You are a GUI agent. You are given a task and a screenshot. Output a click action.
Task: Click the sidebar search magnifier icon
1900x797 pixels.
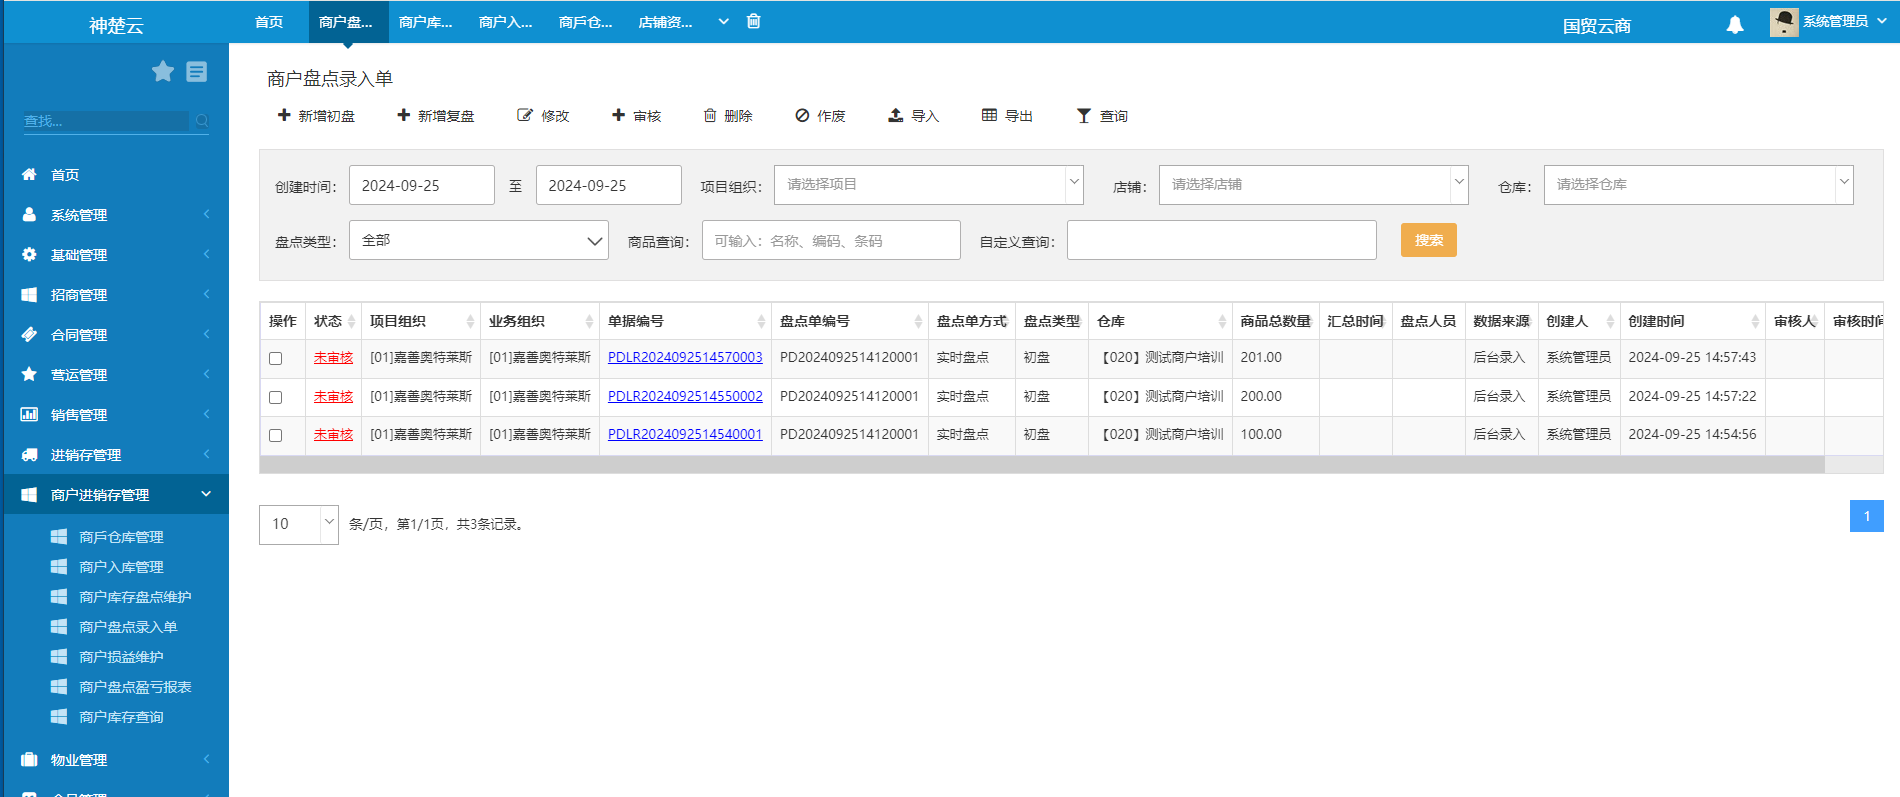pos(202,121)
